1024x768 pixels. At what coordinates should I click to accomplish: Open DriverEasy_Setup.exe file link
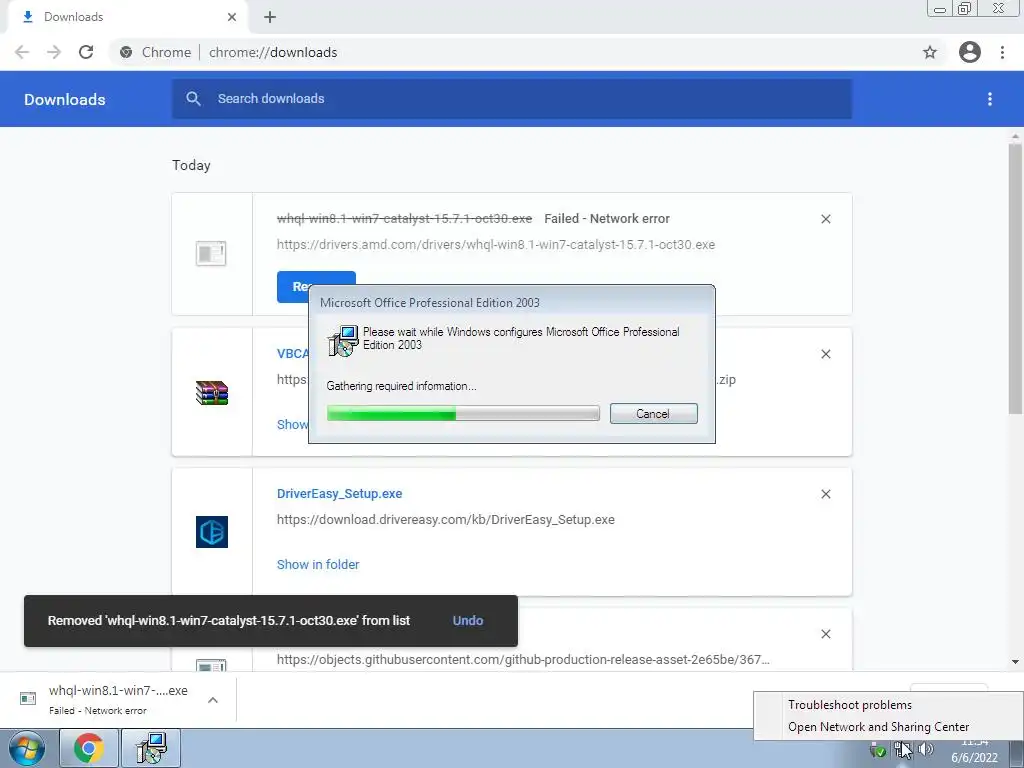(340, 494)
